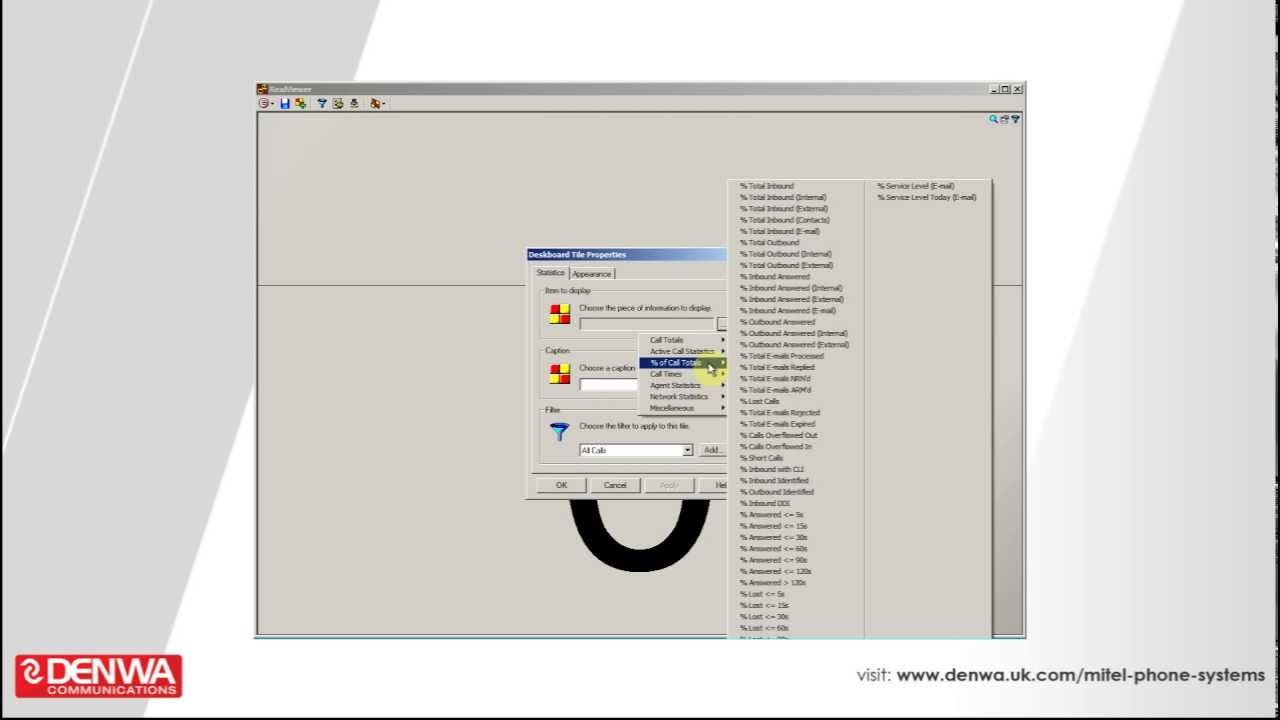Click the toolbar icon right of the funnel
The image size is (1280, 720).
point(338,103)
